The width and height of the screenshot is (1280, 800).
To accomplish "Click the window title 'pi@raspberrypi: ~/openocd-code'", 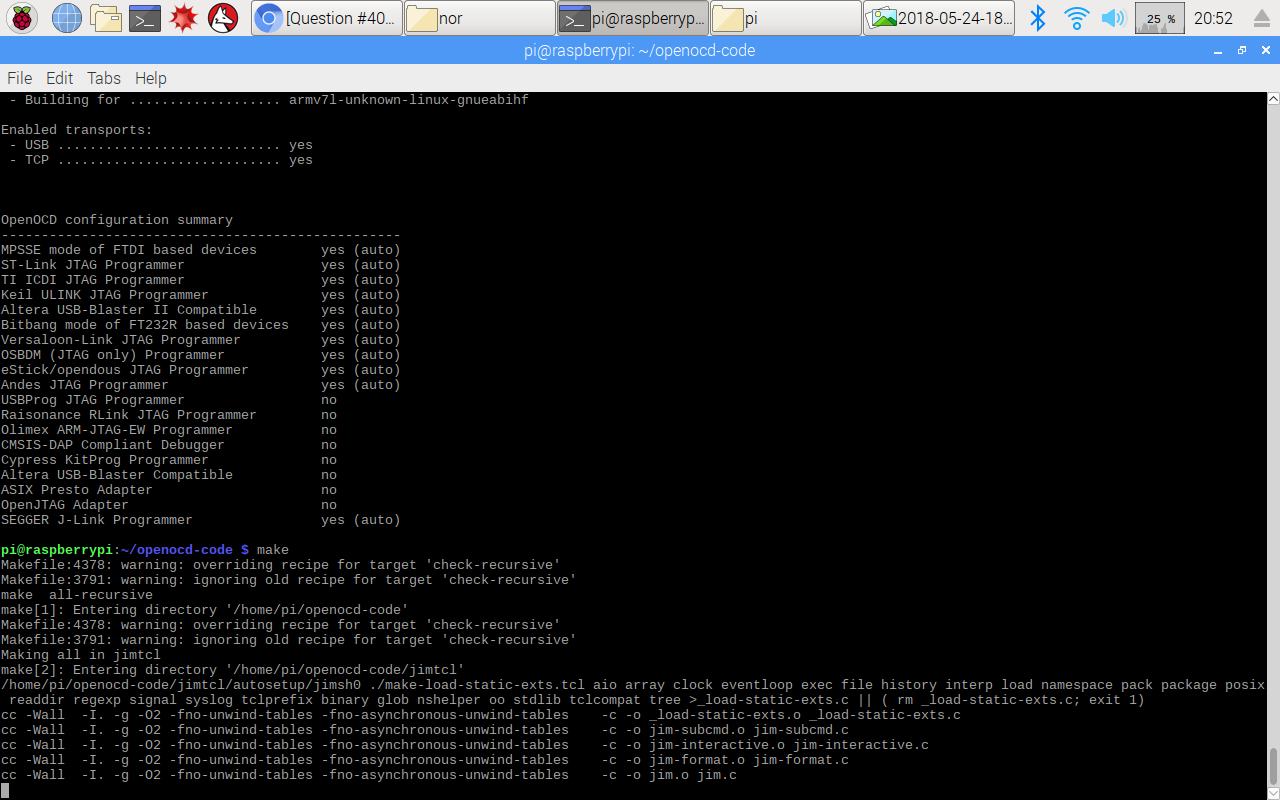I will pos(639,50).
